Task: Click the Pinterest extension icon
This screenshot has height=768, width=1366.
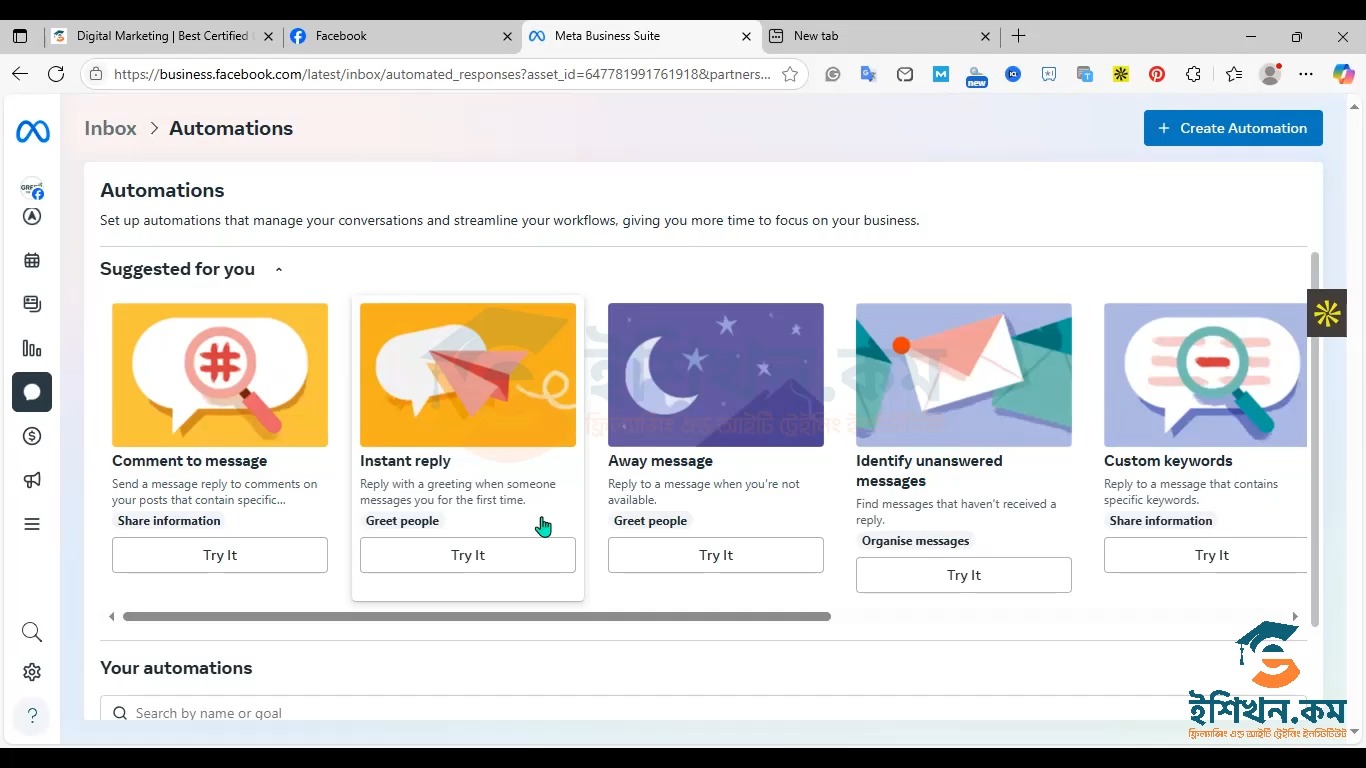Action: coord(1157,74)
